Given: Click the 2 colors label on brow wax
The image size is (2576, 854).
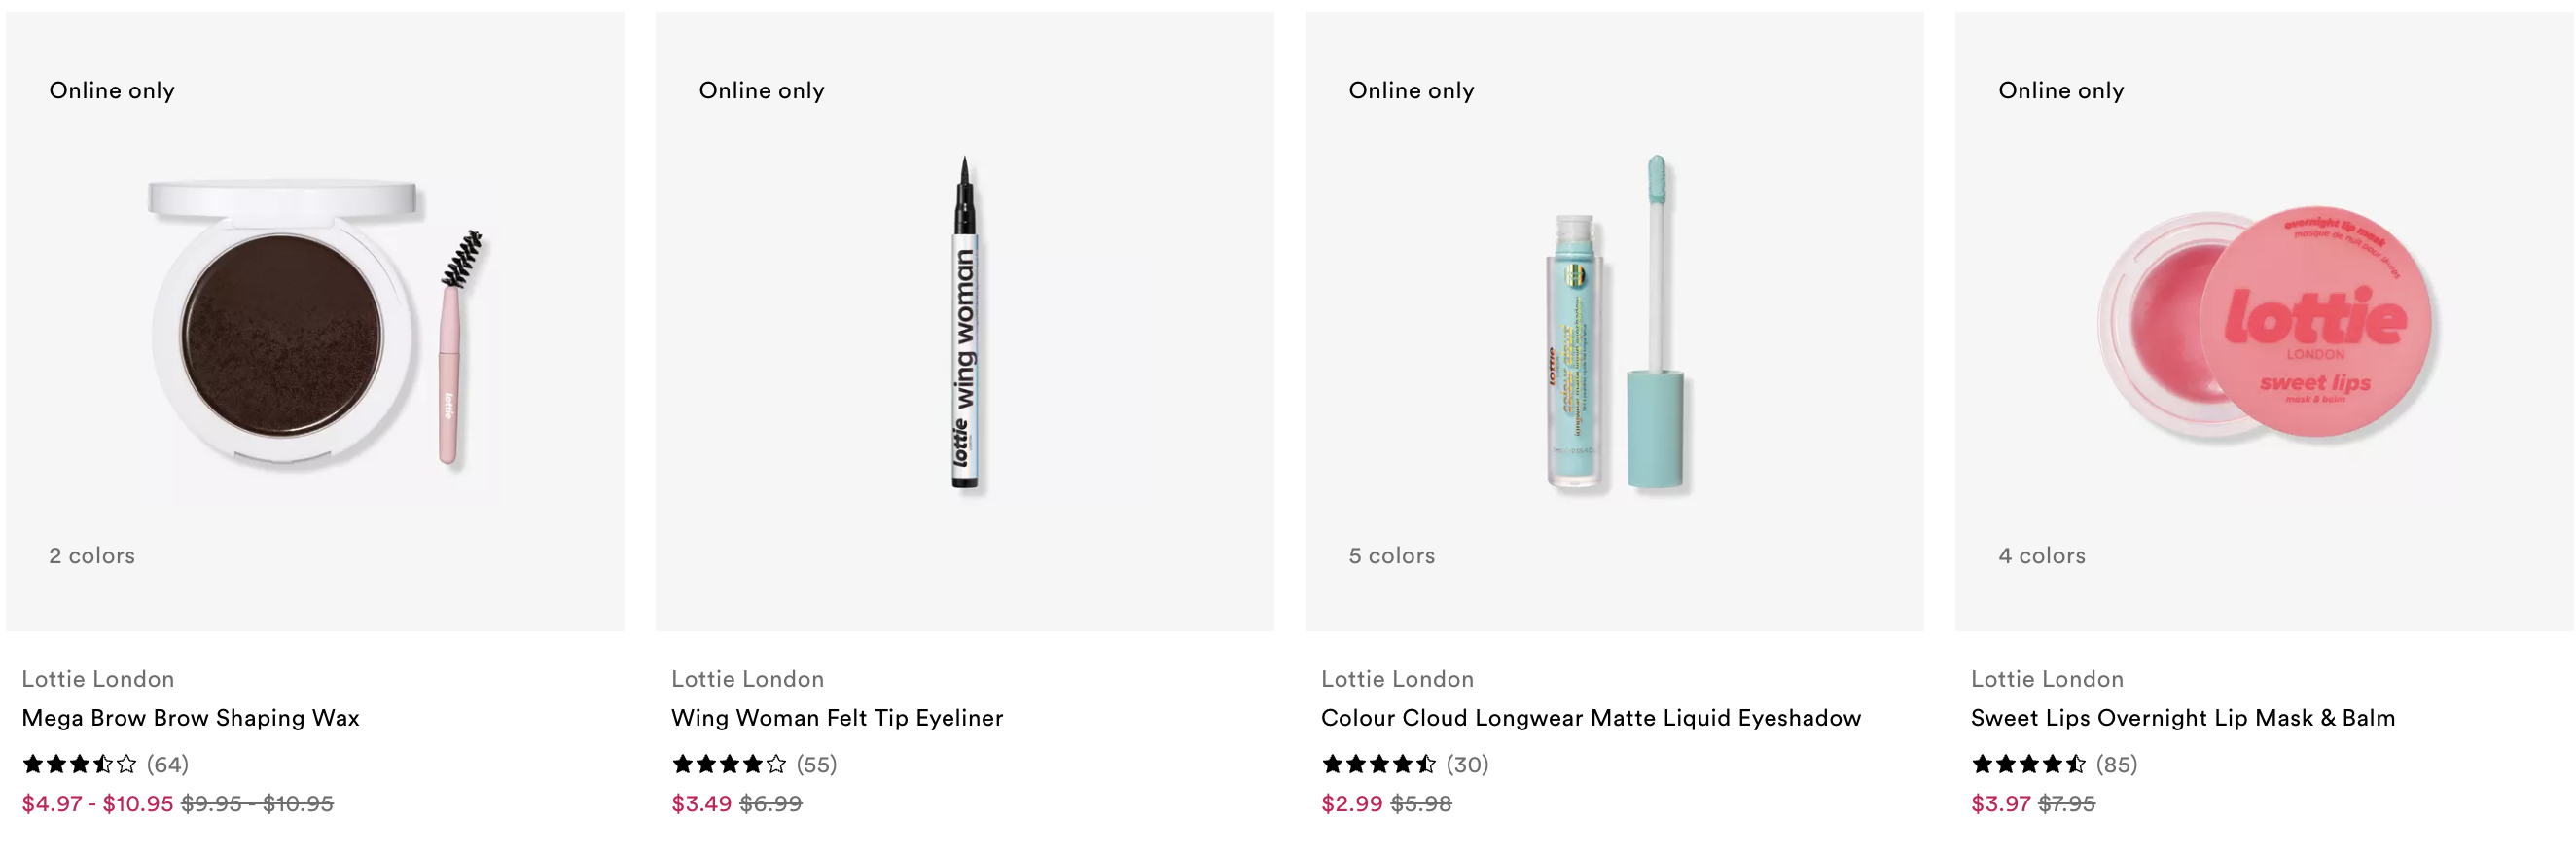Looking at the screenshot, I should coord(92,556).
